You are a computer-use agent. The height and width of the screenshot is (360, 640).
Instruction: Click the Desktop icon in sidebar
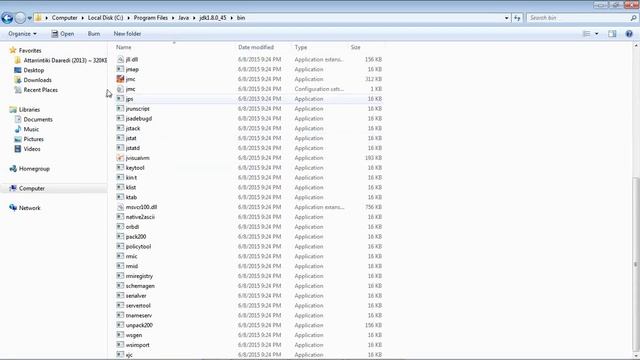[x=18, y=70]
